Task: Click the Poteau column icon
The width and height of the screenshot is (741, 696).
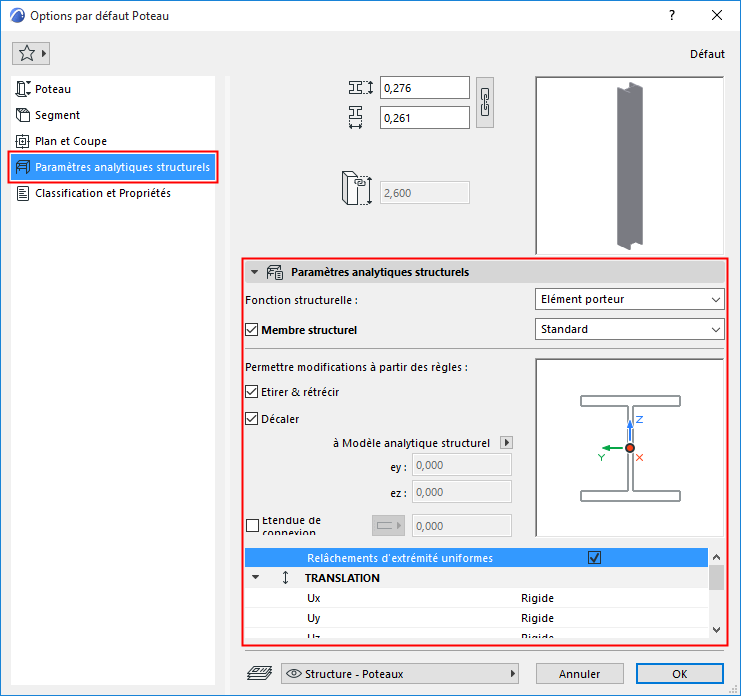Action: 23,89
